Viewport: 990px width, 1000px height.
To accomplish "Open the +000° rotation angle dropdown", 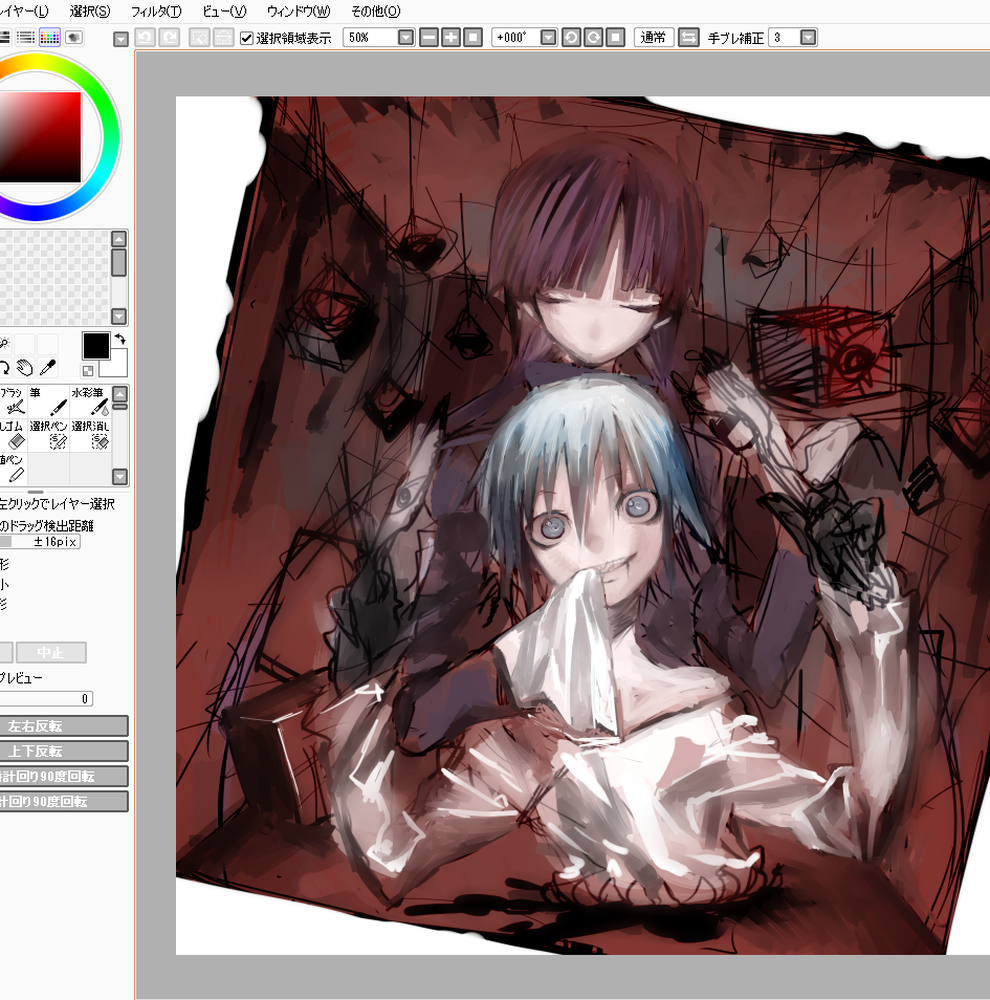I will pyautogui.click(x=548, y=38).
